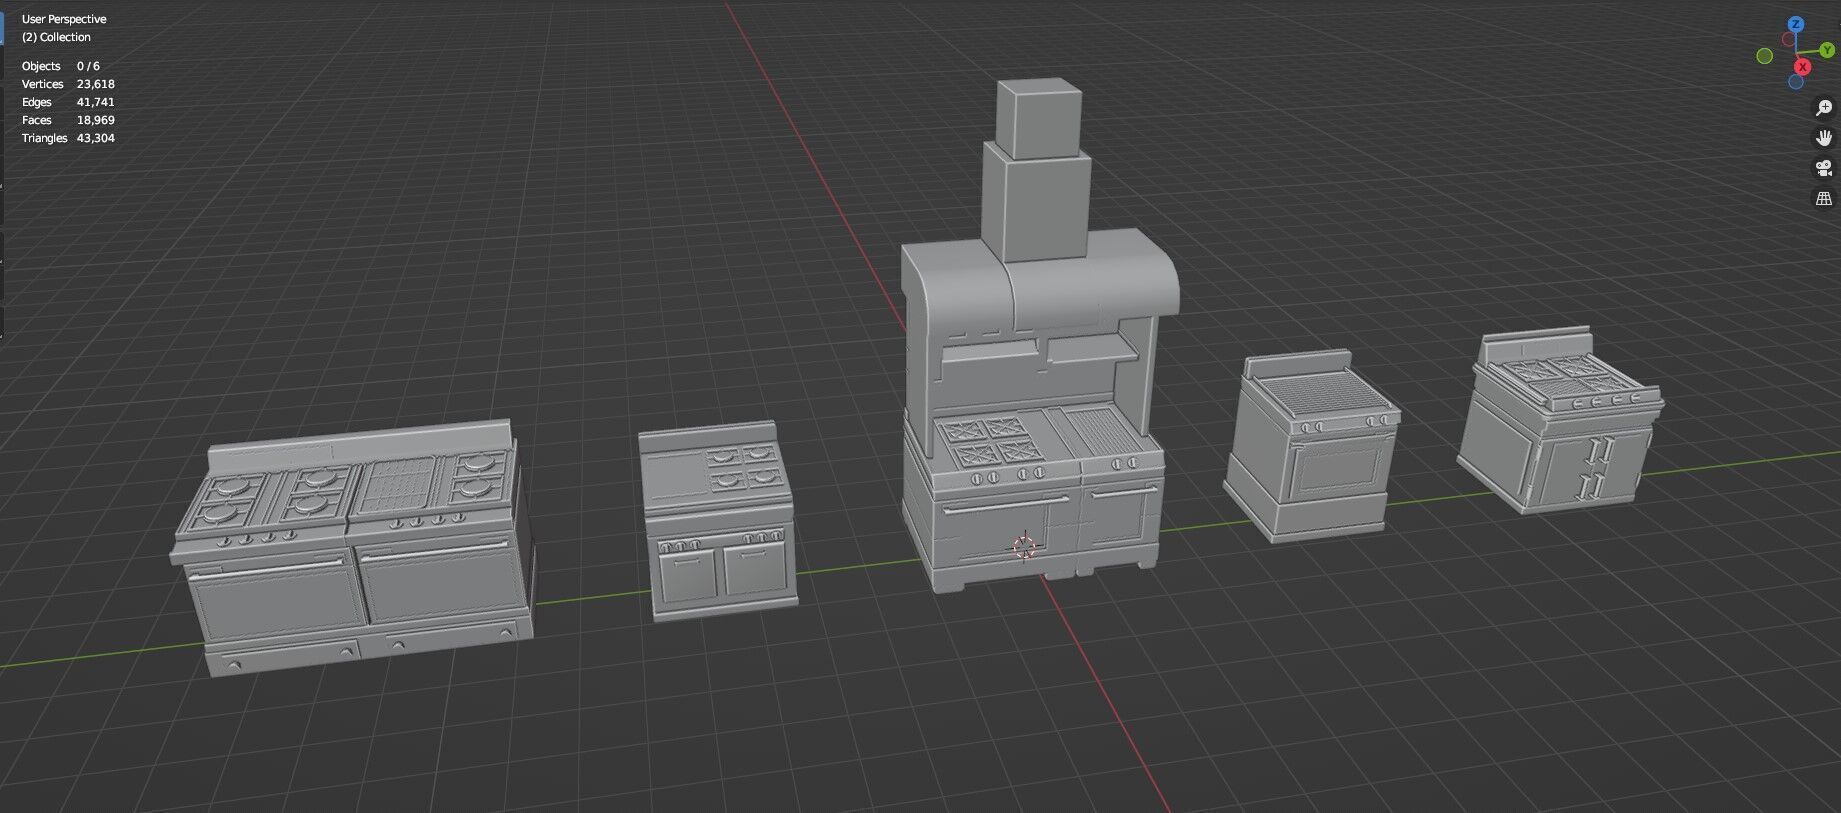Click the Triangles "43,304" statistic
Screen dimensions: 1841x813
pyautogui.click(x=96, y=138)
